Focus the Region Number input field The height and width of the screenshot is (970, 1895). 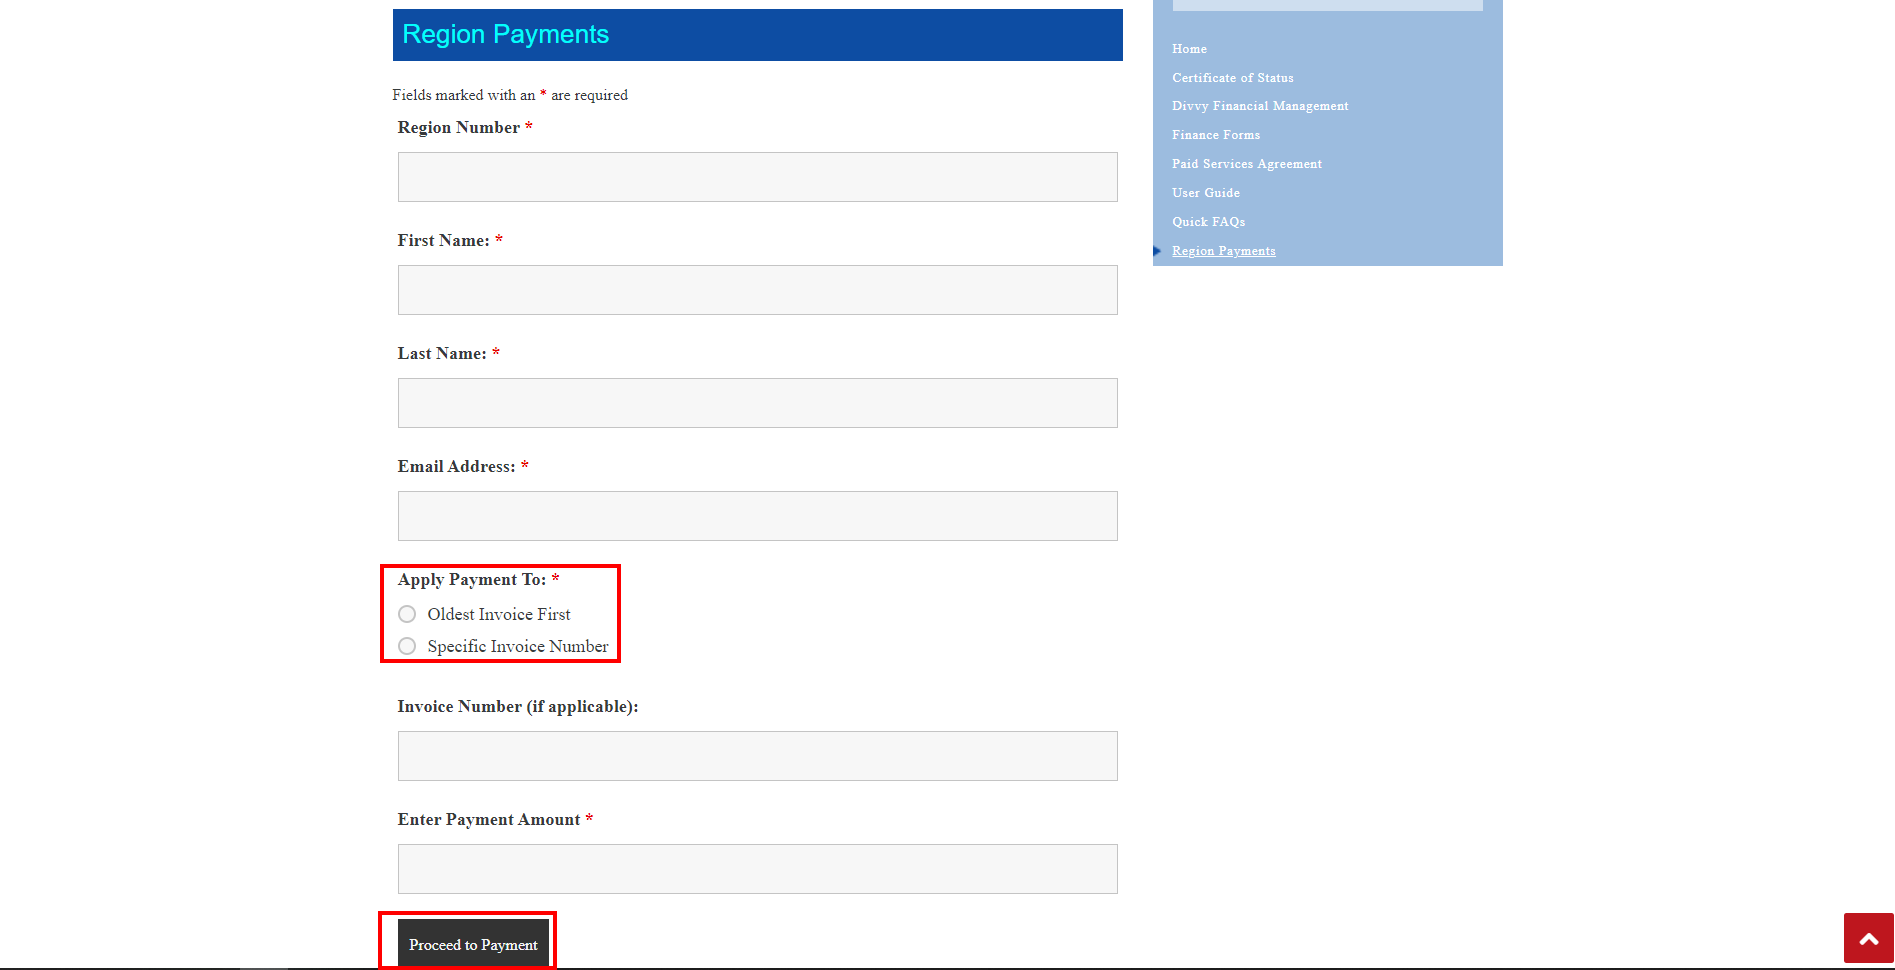coord(757,177)
